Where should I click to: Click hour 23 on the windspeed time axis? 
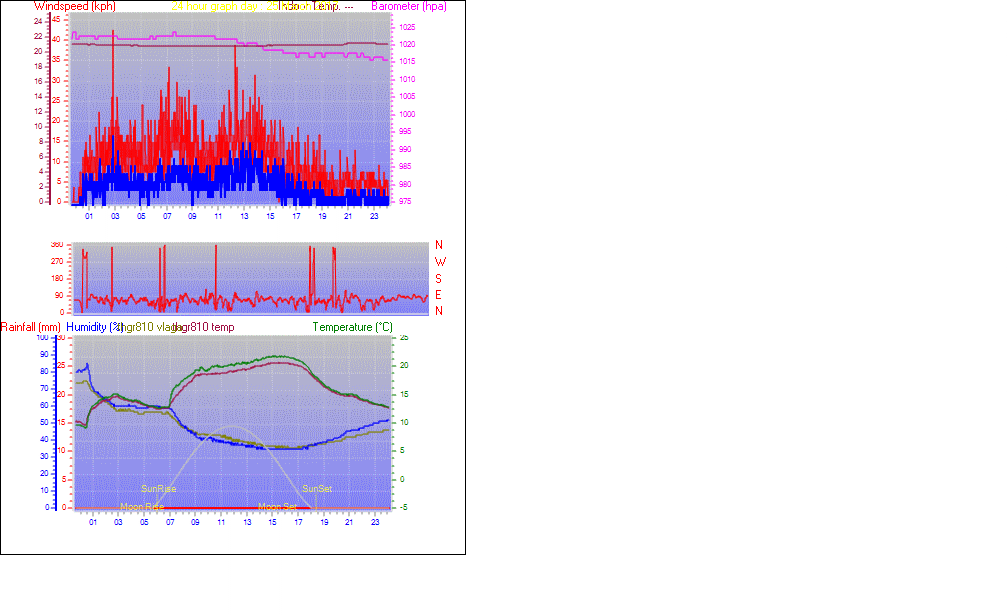click(374, 216)
